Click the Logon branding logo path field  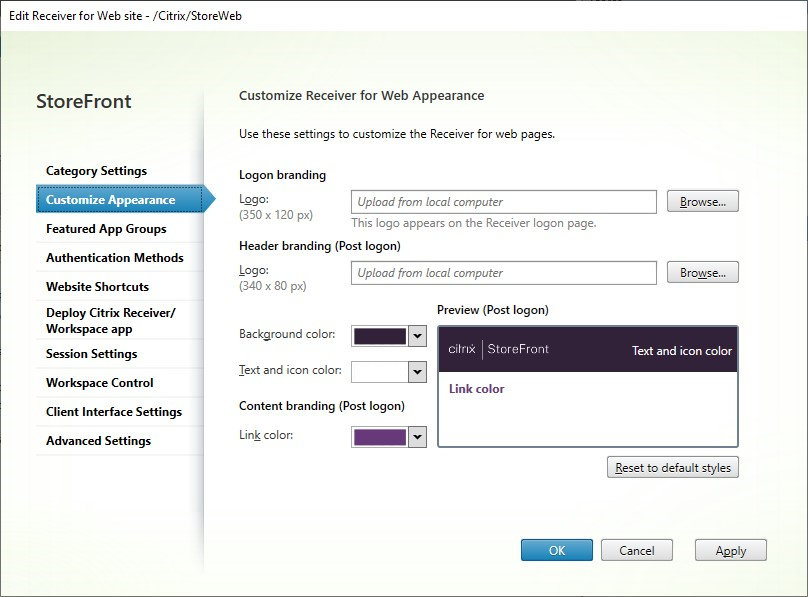pyautogui.click(x=503, y=202)
